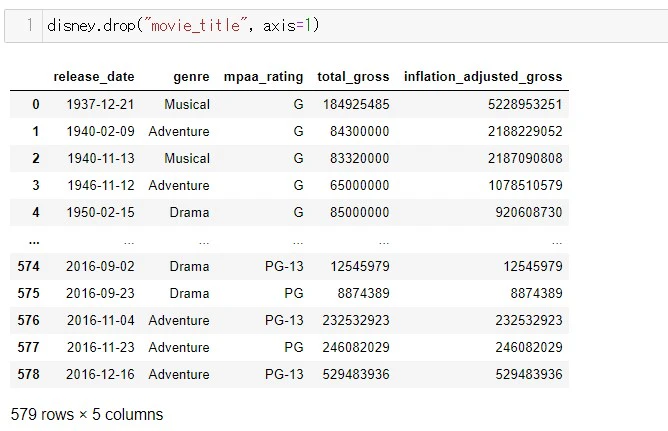Click the mpaa_rating column header
This screenshot has height=431, width=668.
point(263,77)
